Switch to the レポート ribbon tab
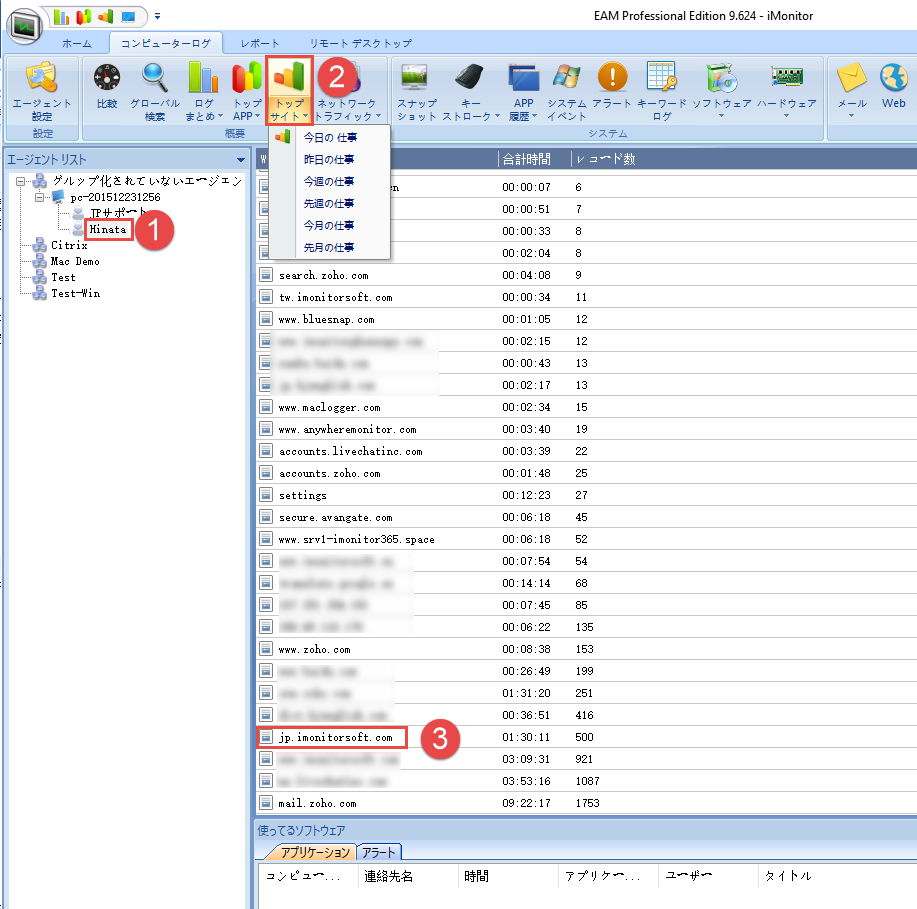 point(260,43)
